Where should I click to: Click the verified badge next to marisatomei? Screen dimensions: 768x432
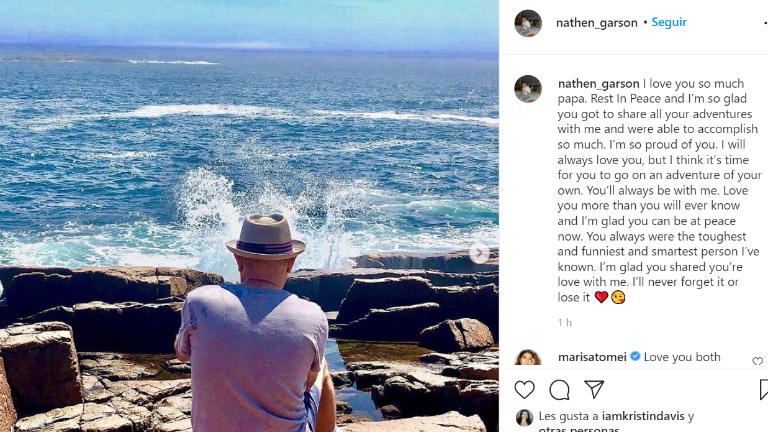[635, 357]
